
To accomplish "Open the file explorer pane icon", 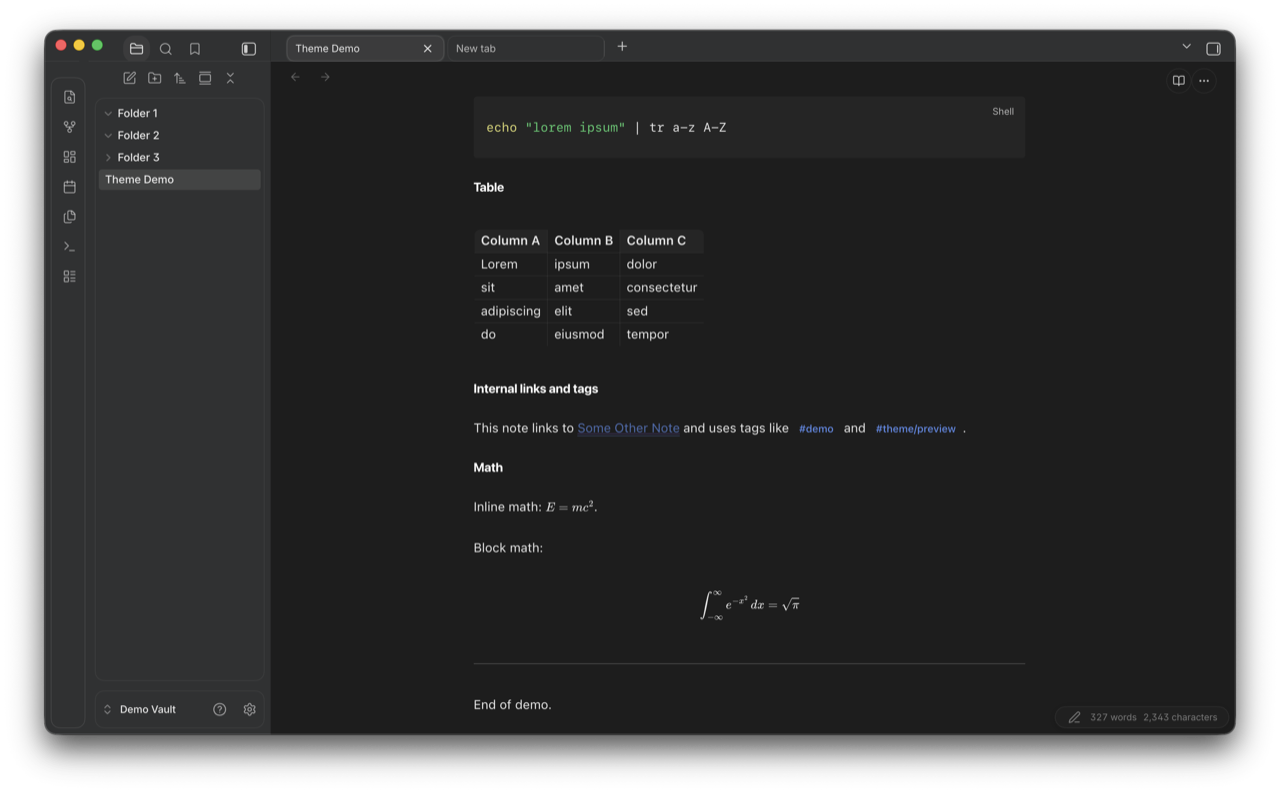I will [x=137, y=49].
